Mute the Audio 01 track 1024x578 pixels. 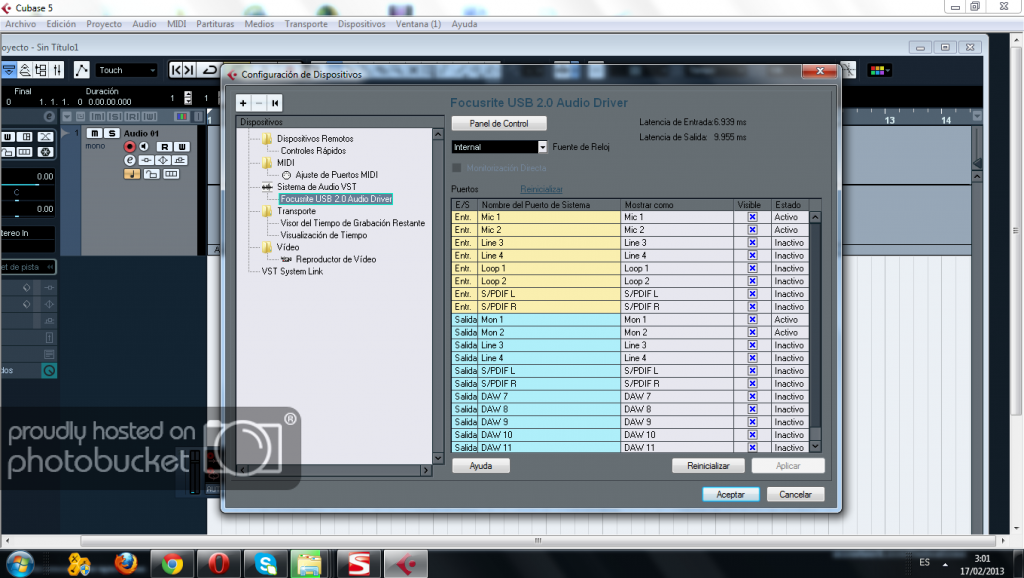click(x=95, y=133)
